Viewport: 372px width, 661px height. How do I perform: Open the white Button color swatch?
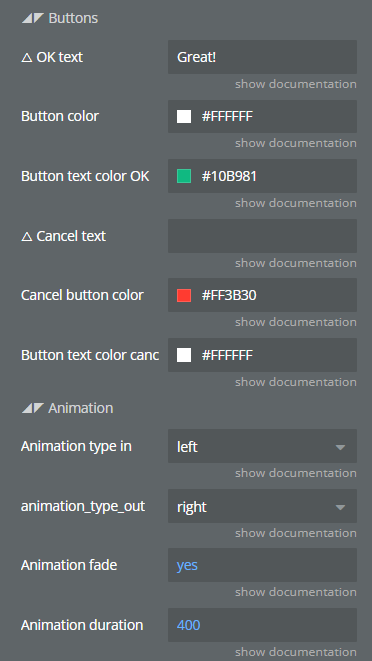point(184,116)
